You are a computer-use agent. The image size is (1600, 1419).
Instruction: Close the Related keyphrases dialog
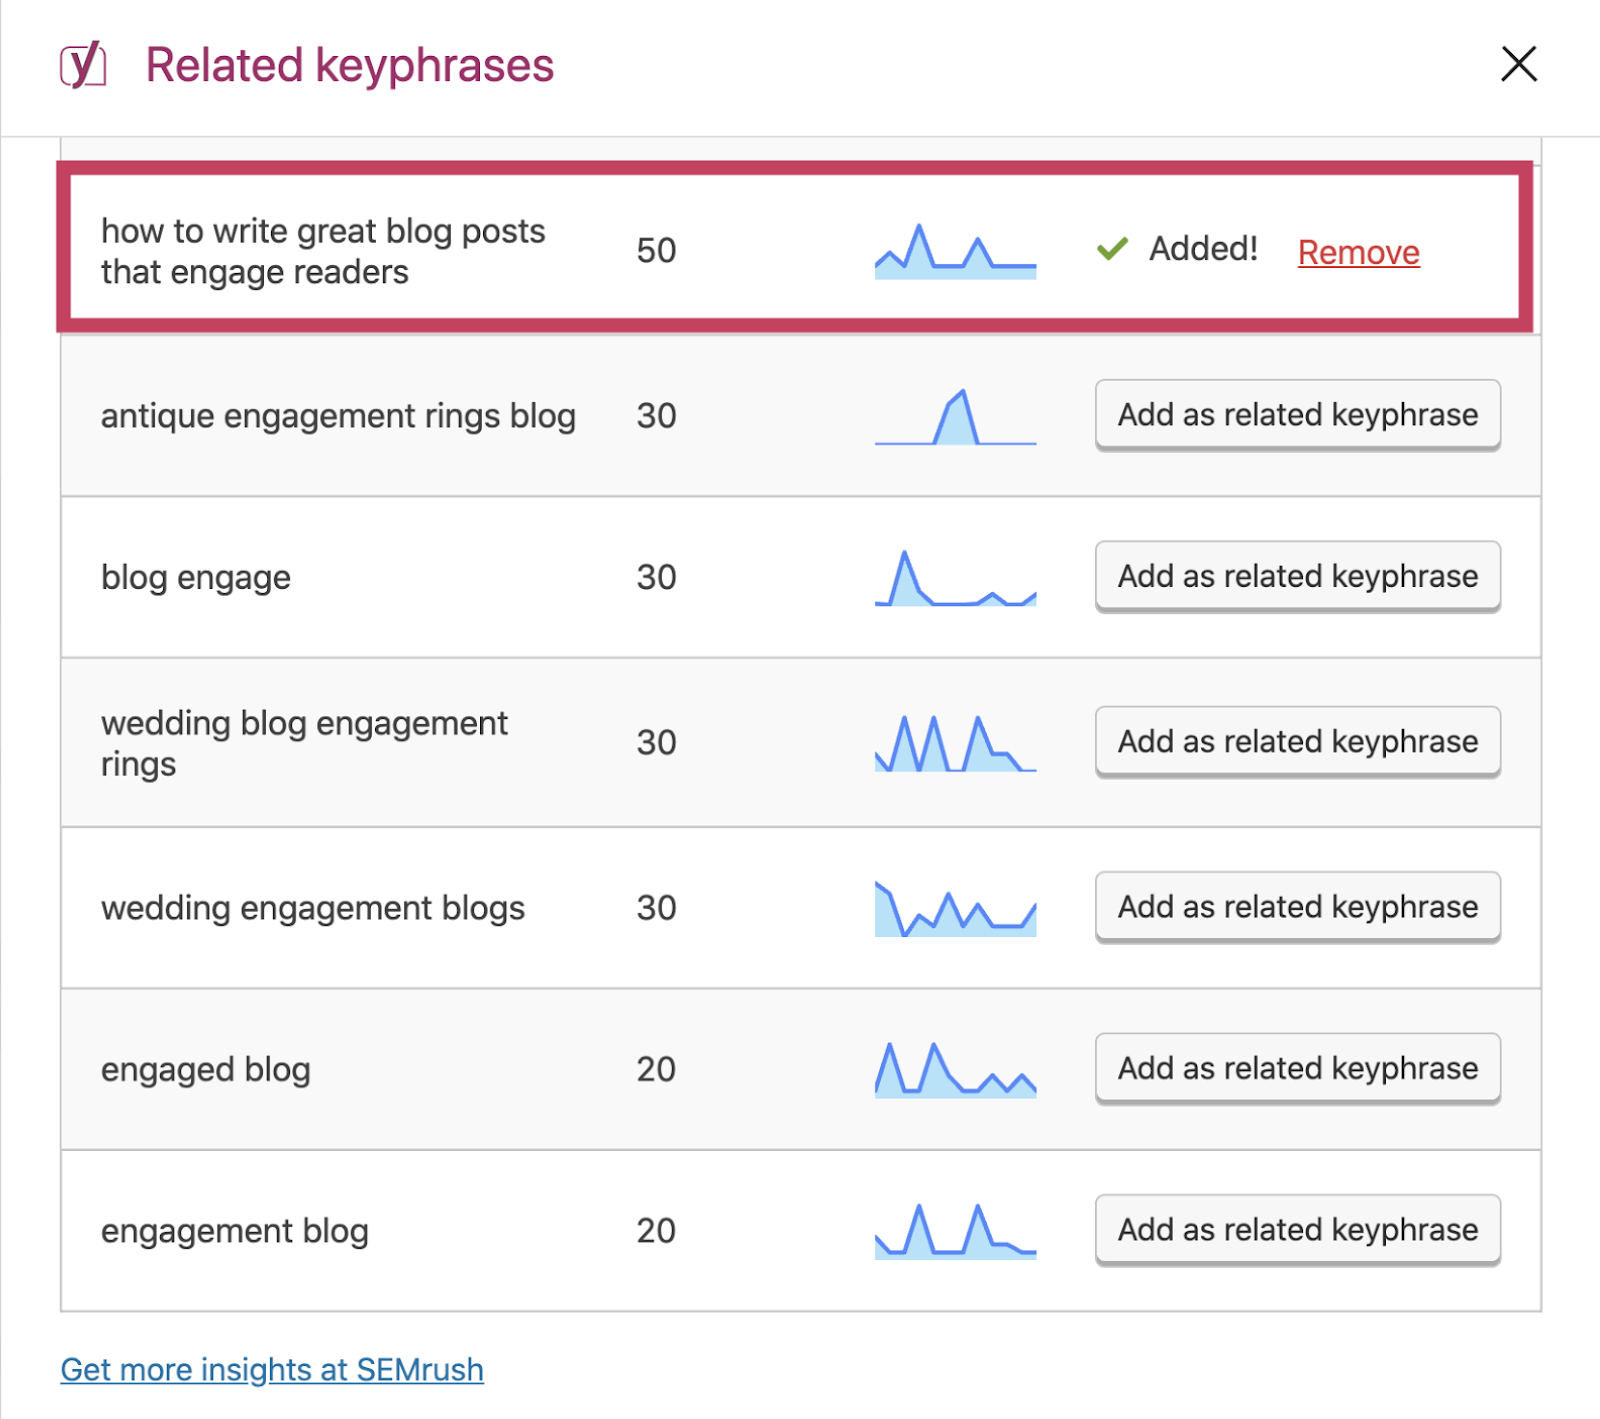[x=1518, y=64]
